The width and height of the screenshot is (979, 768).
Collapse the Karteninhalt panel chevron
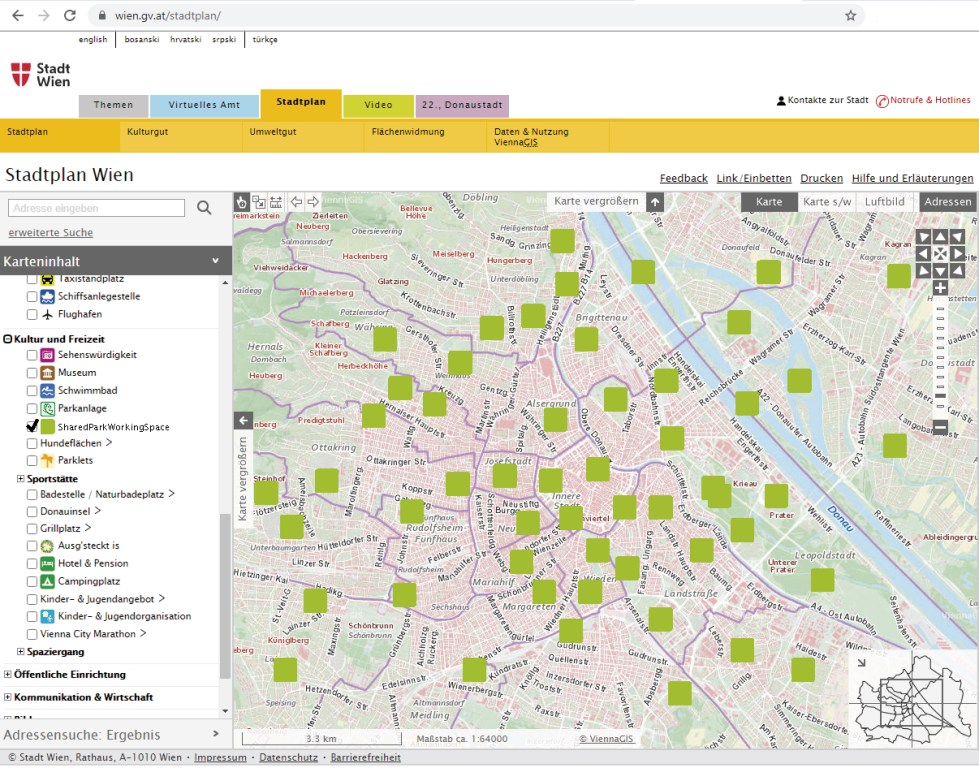click(215, 261)
